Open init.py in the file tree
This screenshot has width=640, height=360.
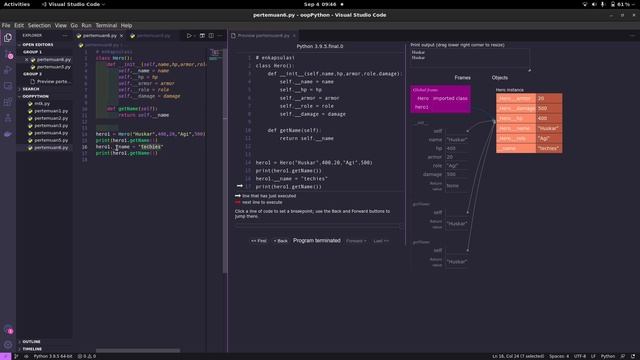pos(42,104)
